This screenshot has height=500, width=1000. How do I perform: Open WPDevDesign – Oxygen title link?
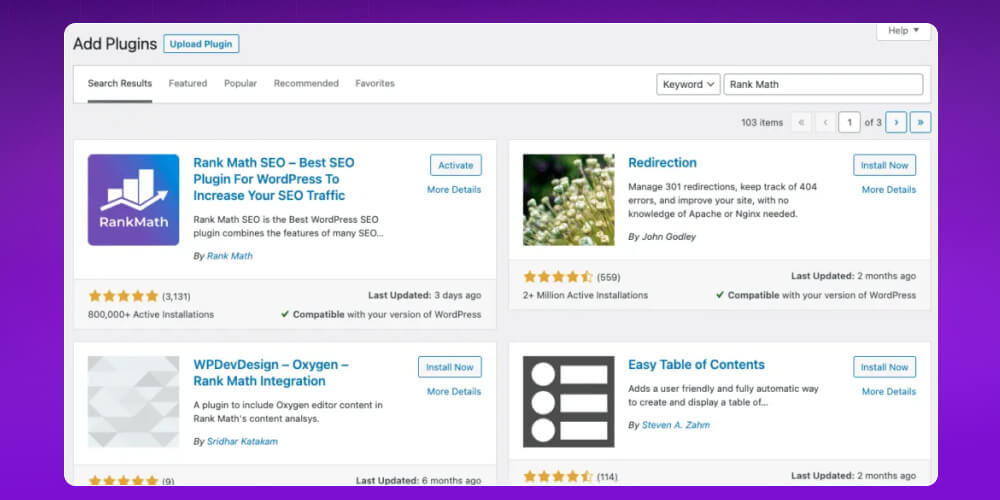coord(271,373)
